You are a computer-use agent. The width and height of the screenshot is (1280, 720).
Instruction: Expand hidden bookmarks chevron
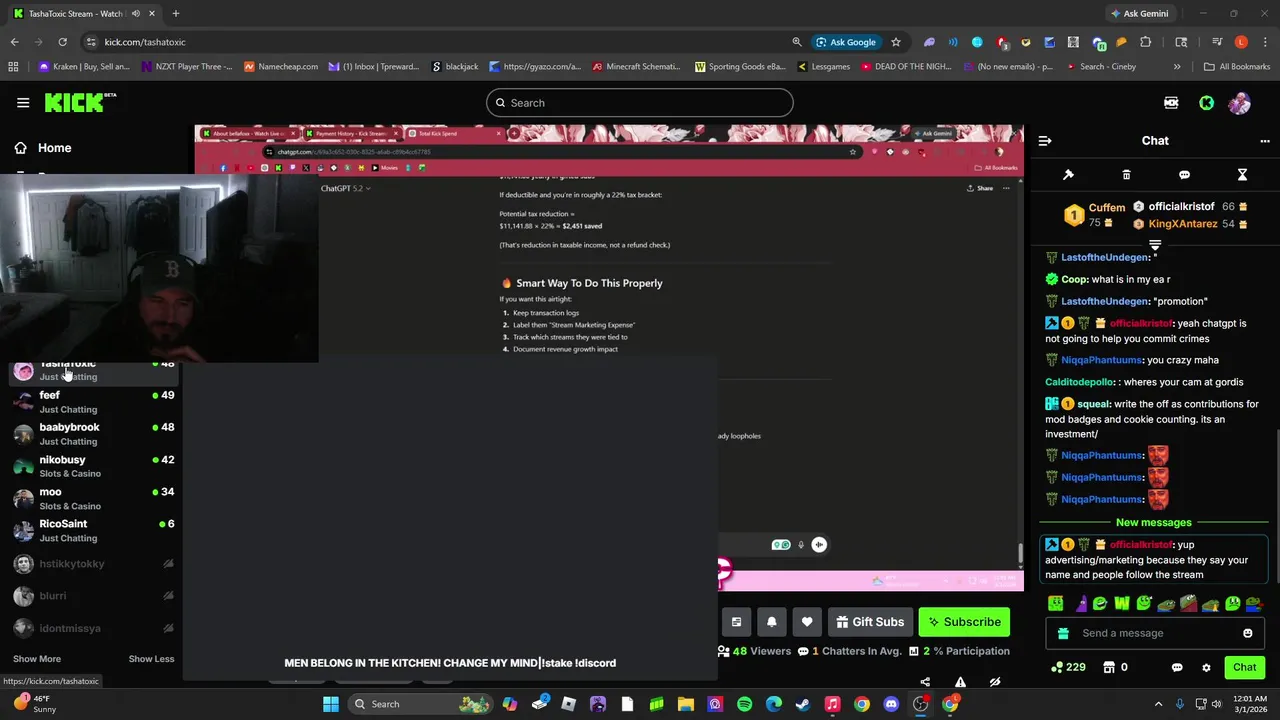[1177, 67]
